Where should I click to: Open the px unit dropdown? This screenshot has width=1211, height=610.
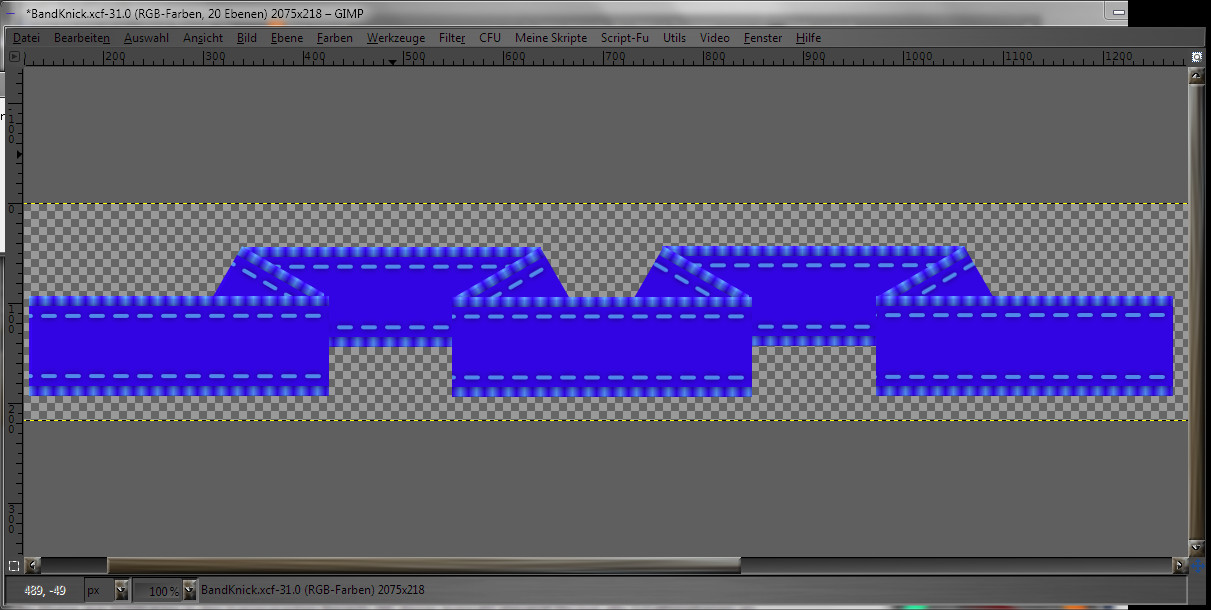pyautogui.click(x=121, y=591)
